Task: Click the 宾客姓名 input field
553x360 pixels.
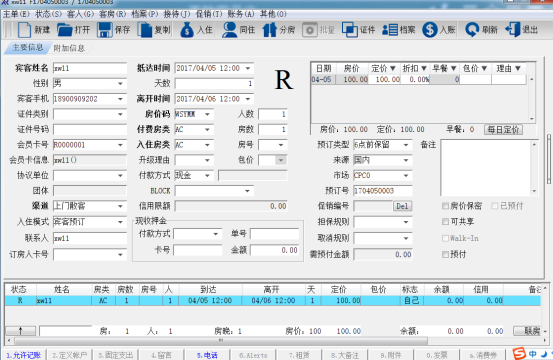Action: click(90, 68)
